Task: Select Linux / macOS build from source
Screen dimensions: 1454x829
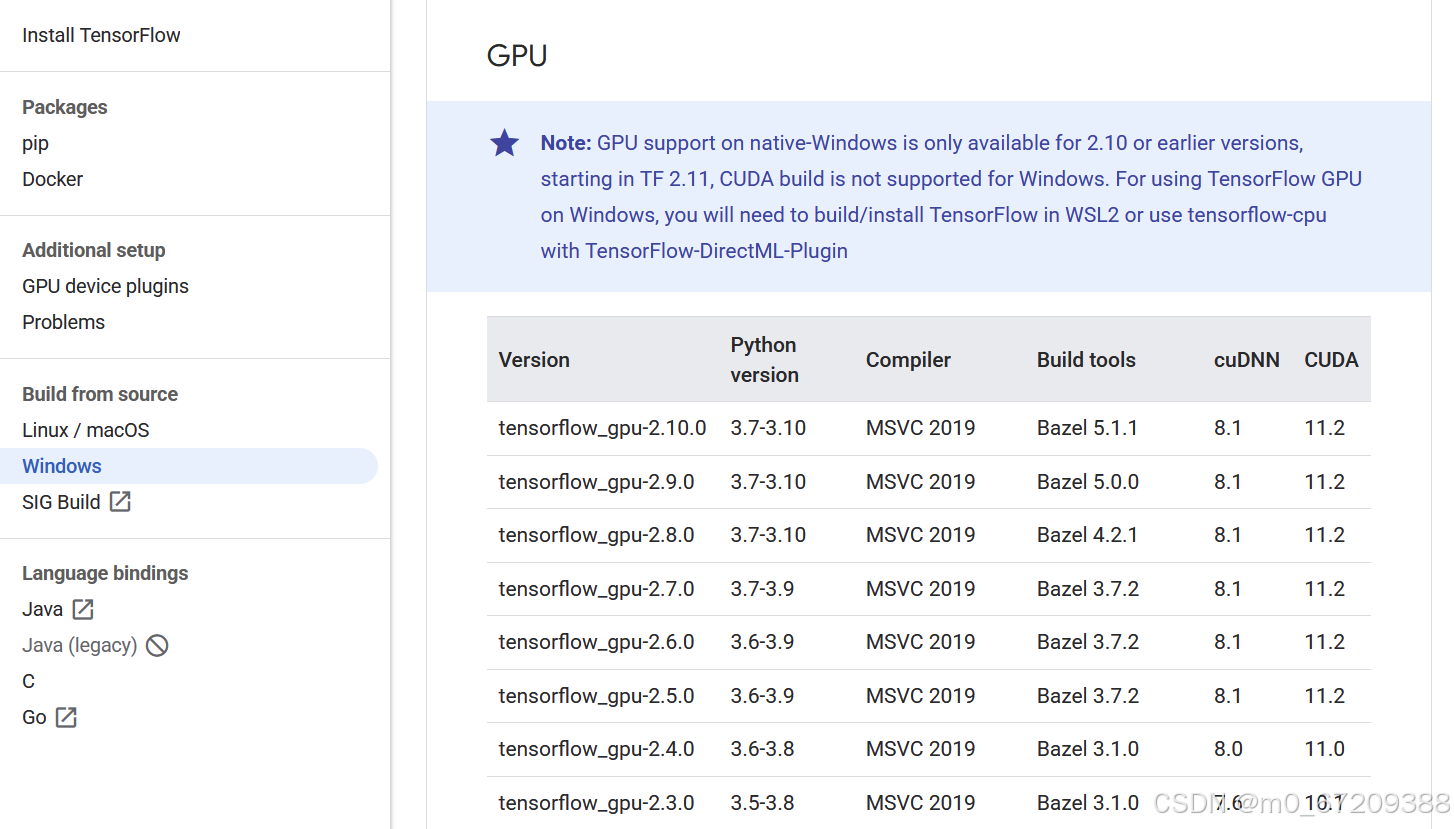Action: pyautogui.click(x=86, y=430)
